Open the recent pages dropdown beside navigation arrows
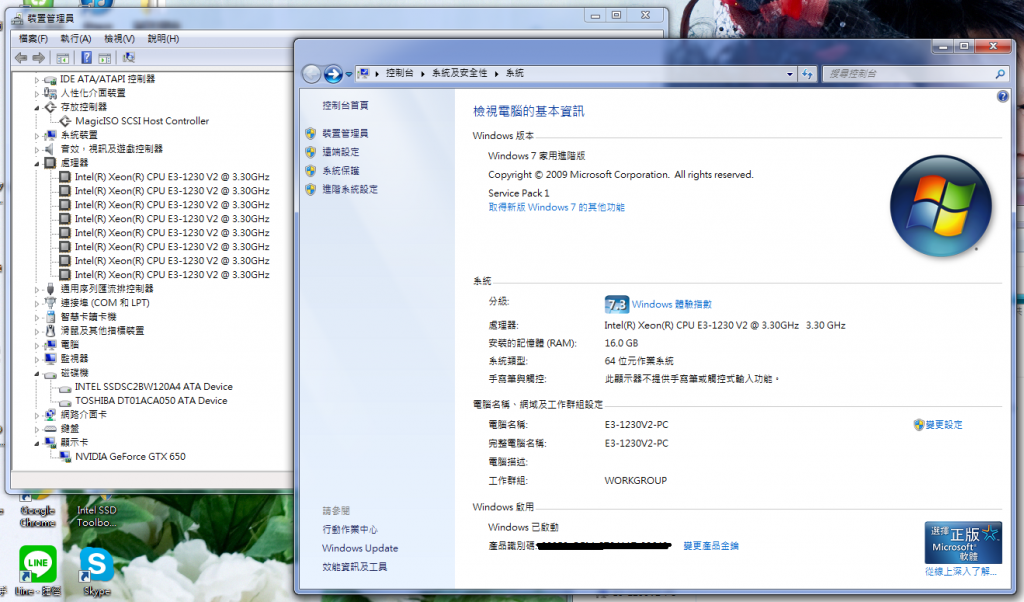 [x=349, y=74]
